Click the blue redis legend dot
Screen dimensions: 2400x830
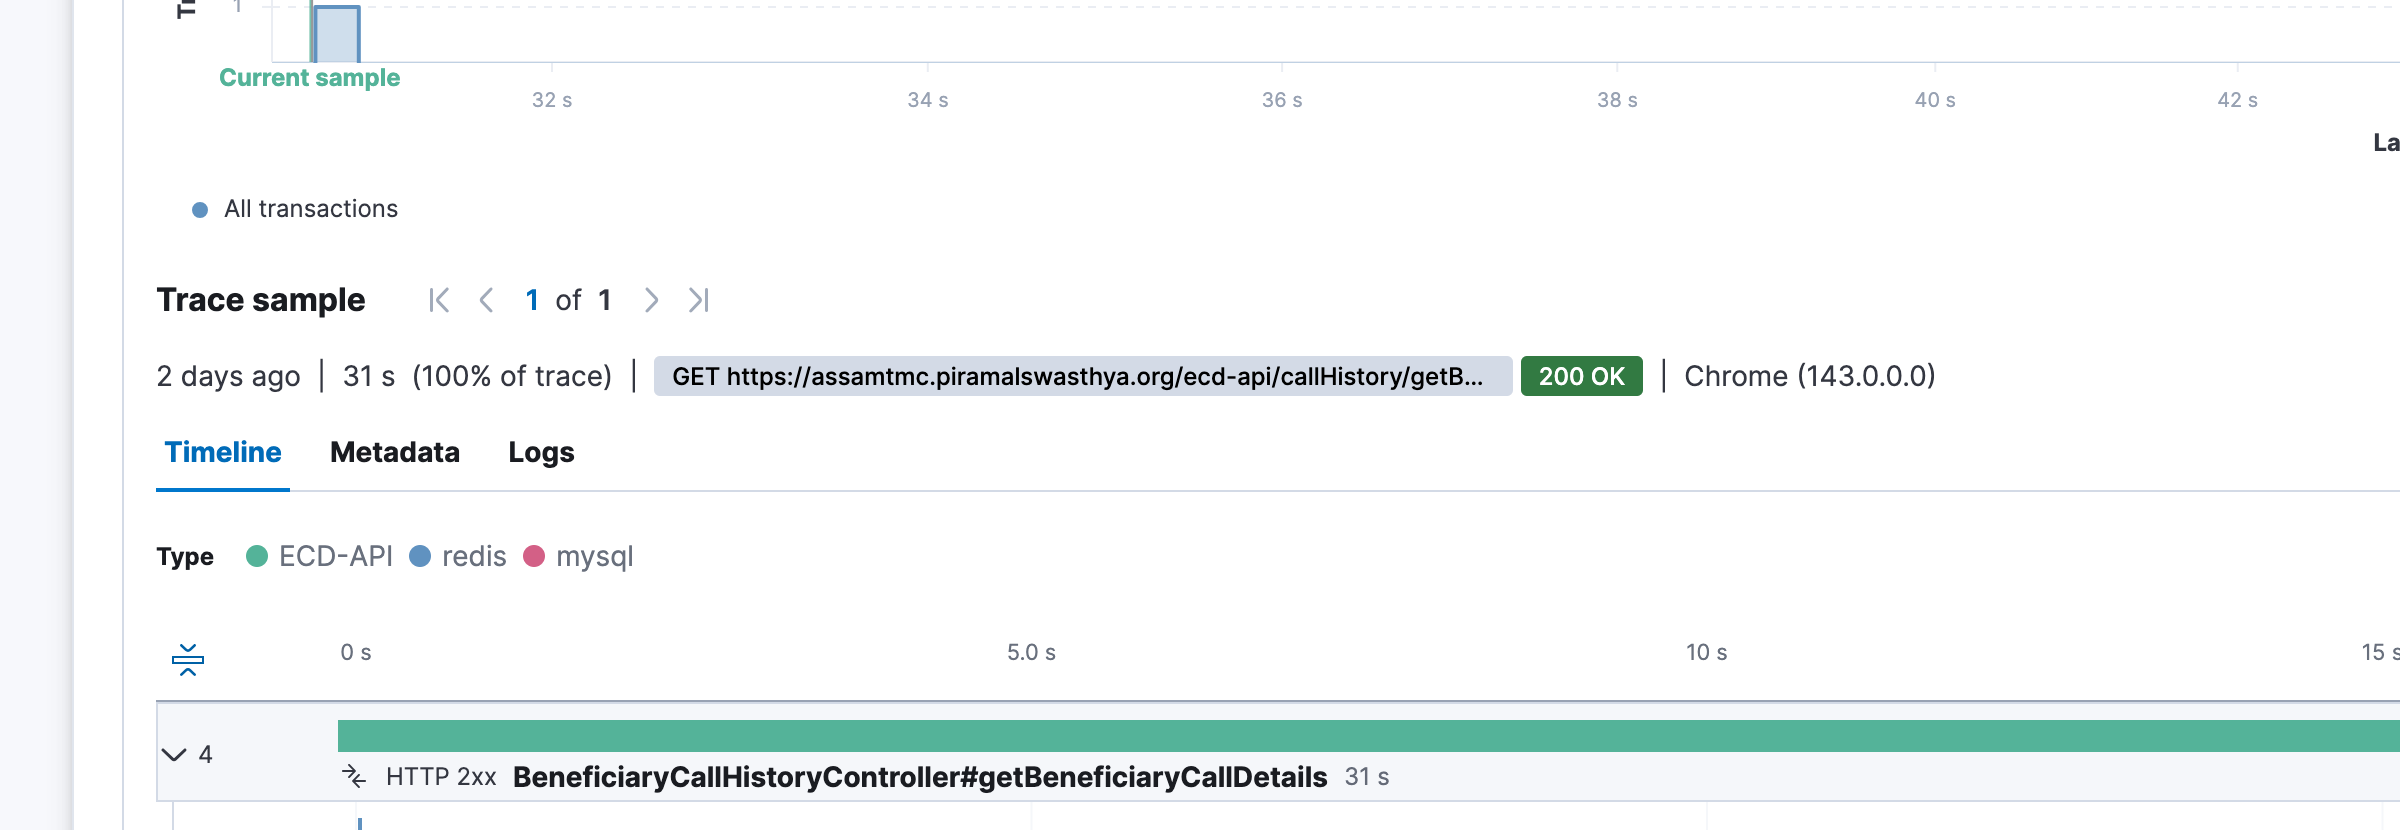[420, 556]
